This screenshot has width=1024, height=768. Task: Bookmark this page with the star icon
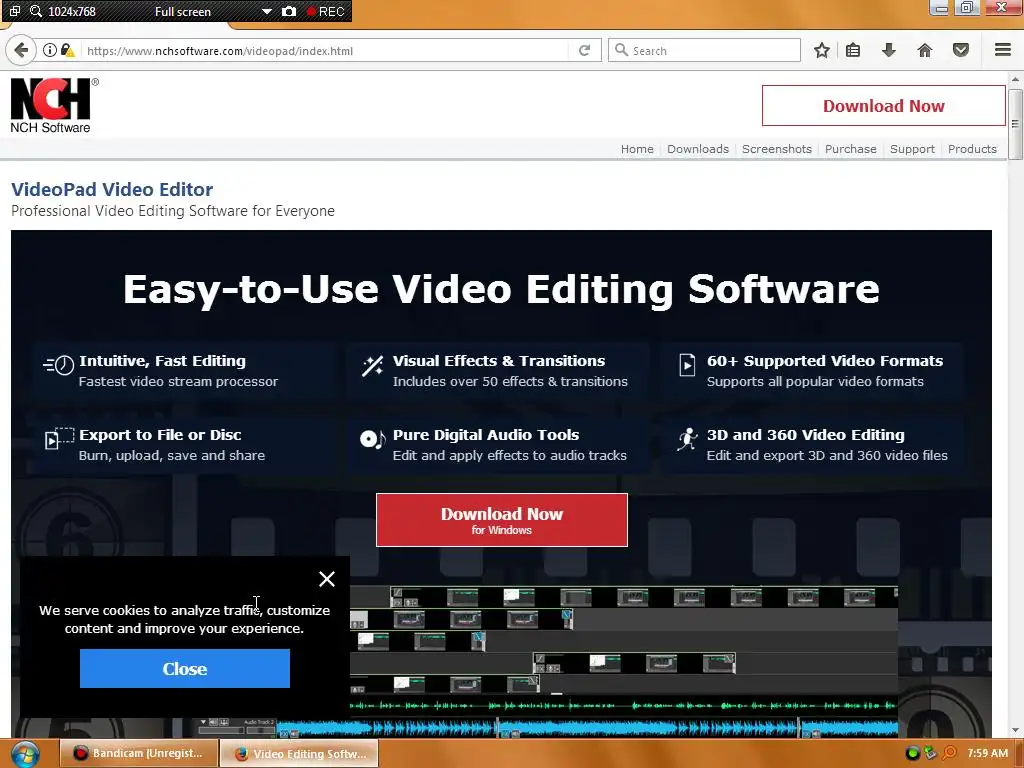point(822,50)
